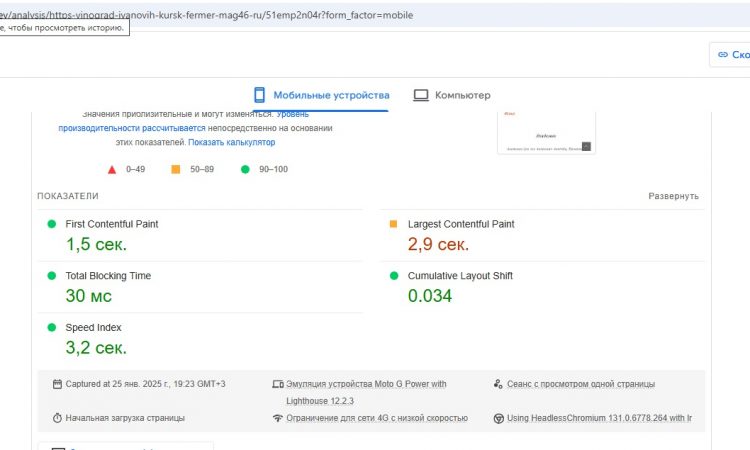Click Развернуть to expand metrics

(x=673, y=196)
